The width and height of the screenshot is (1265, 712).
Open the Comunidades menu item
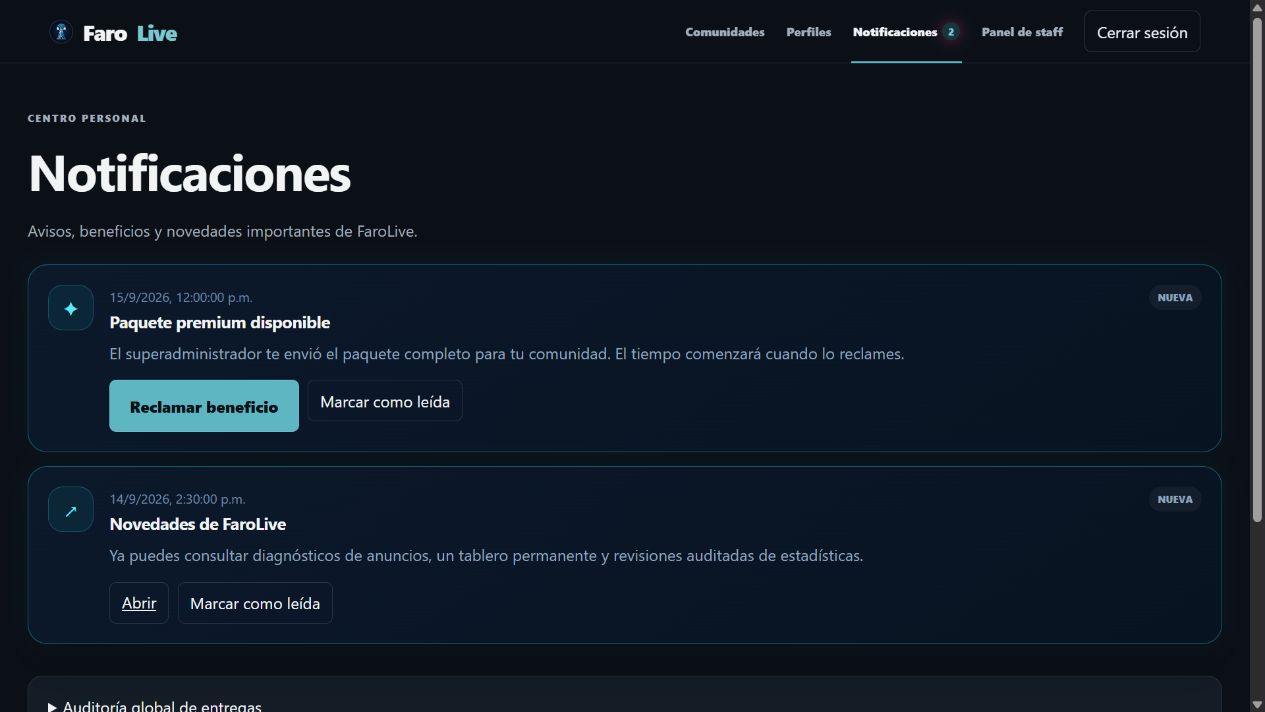(725, 32)
